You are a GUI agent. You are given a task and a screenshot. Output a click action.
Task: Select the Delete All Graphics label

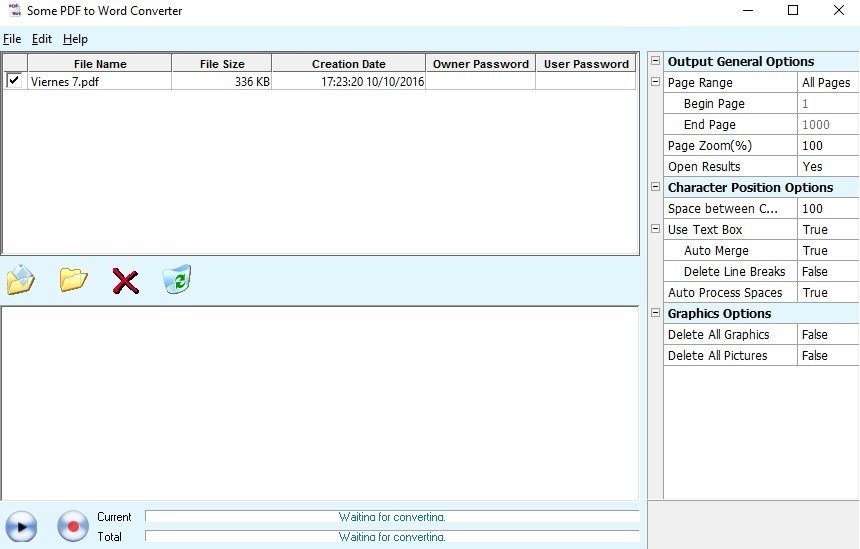[718, 335]
